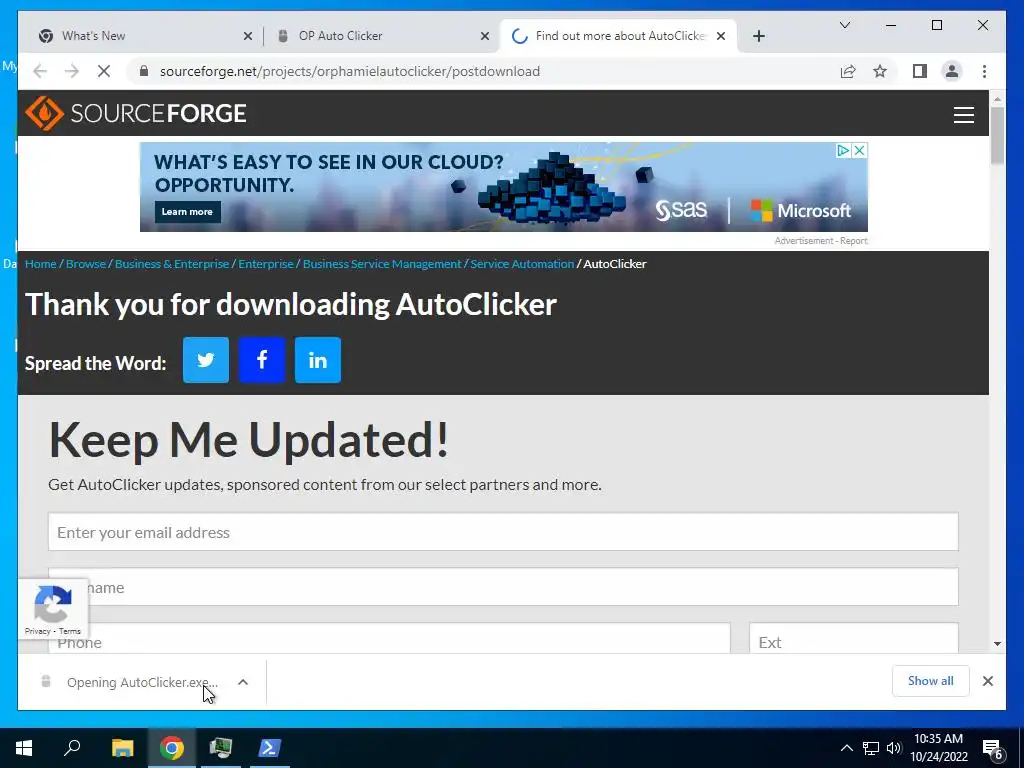Open the reCAPTCHA Privacy link
The image size is (1024, 768).
[37, 632]
